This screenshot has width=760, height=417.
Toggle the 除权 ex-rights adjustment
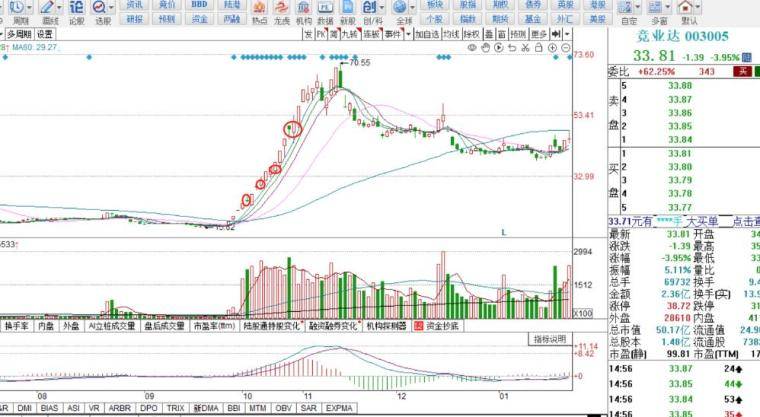click(472, 34)
